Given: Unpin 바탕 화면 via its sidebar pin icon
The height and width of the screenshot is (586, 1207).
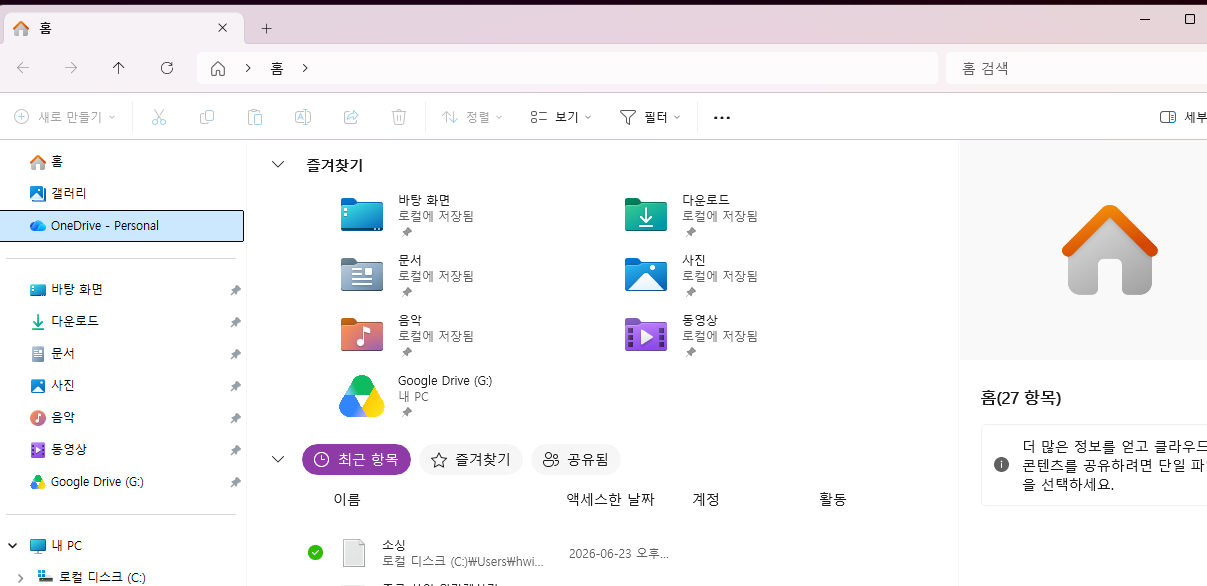Looking at the screenshot, I should click(235, 290).
